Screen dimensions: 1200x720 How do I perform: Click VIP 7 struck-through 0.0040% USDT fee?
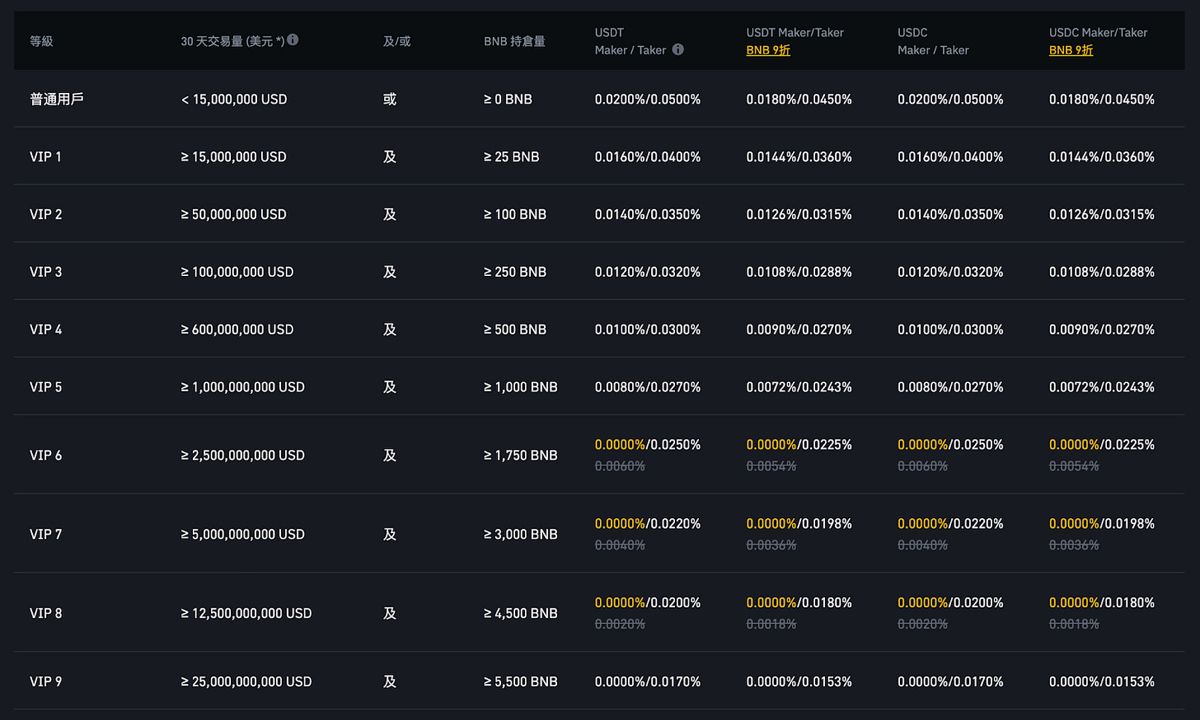click(620, 545)
